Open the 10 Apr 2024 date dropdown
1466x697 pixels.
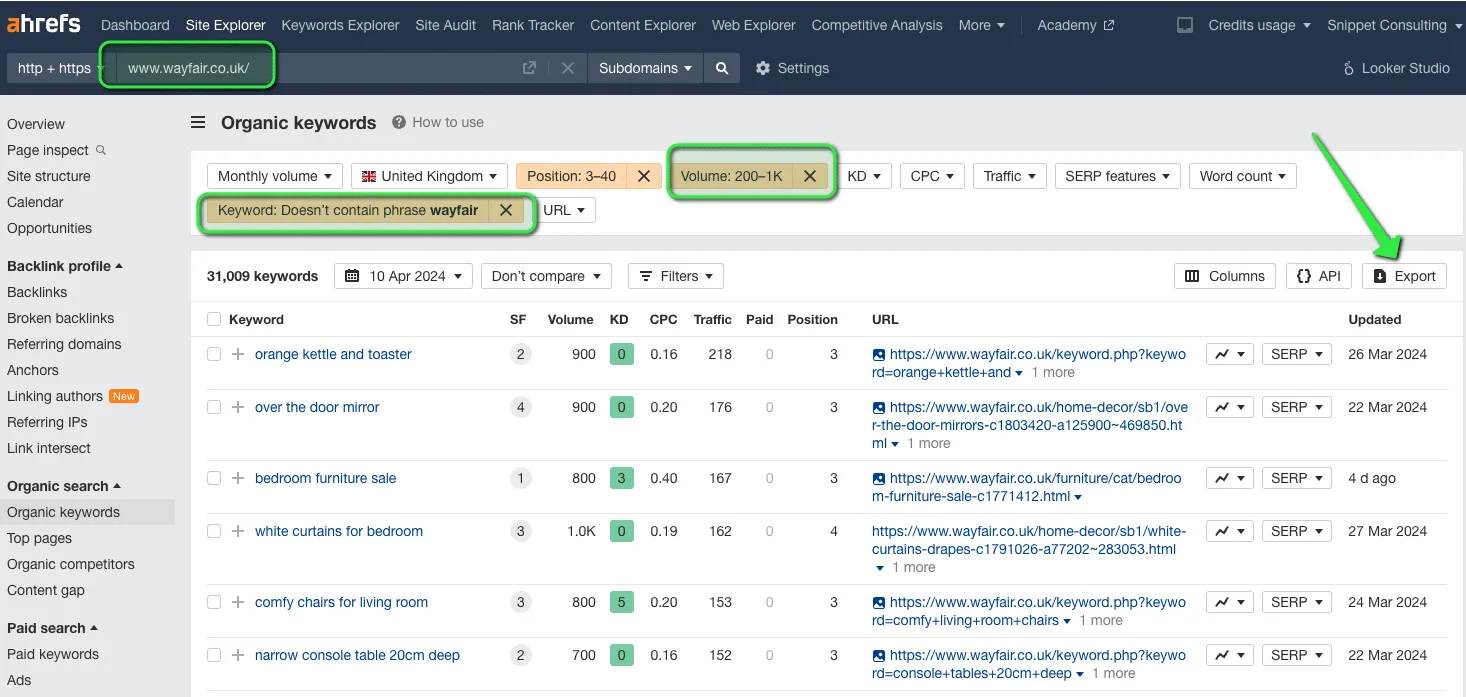click(403, 276)
